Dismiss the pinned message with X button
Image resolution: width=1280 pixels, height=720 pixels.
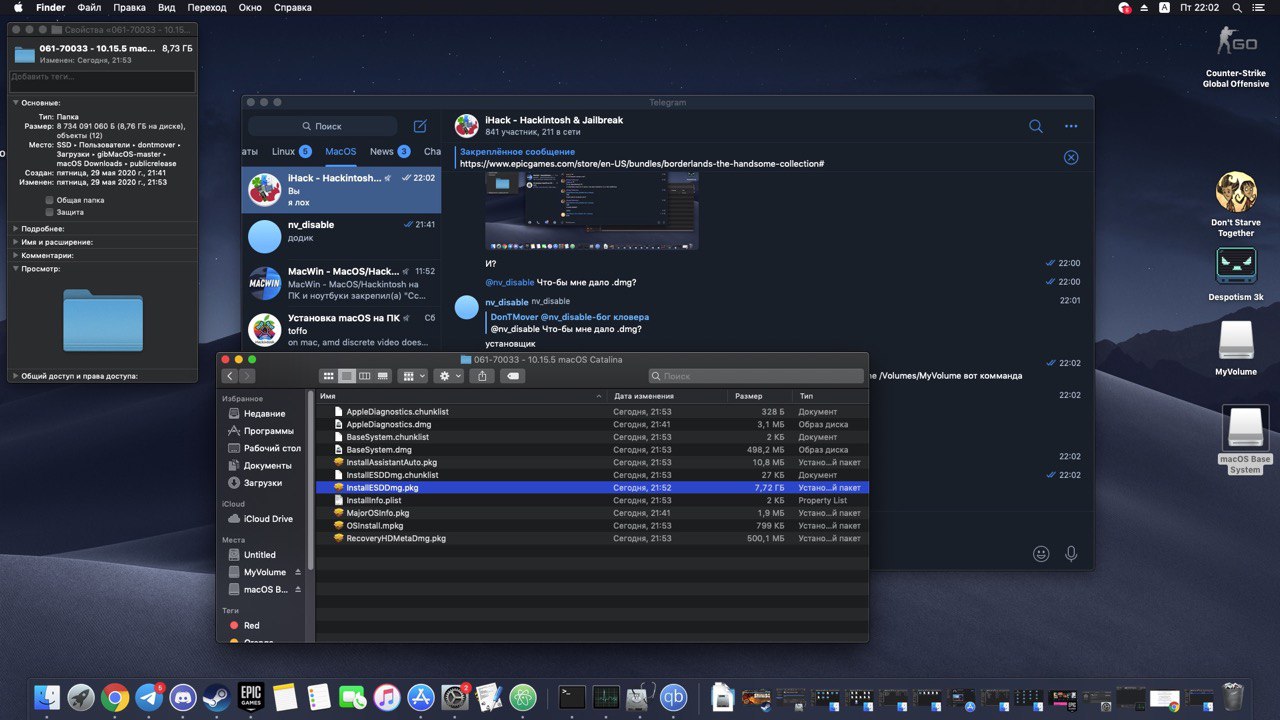[1071, 157]
